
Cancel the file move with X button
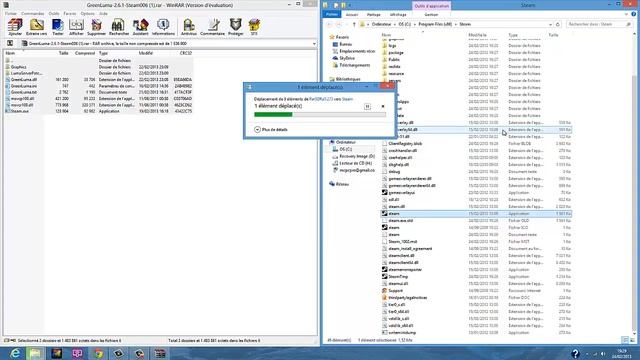point(383,106)
